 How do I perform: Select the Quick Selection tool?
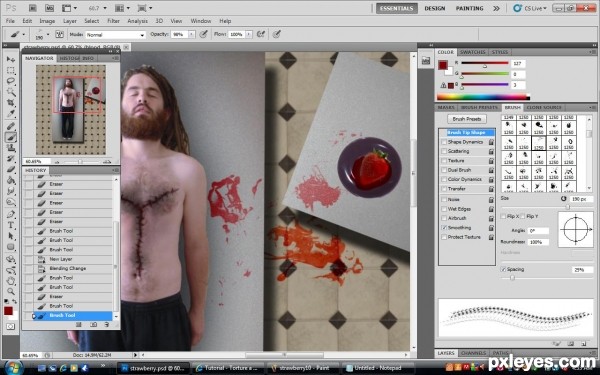pos(11,92)
